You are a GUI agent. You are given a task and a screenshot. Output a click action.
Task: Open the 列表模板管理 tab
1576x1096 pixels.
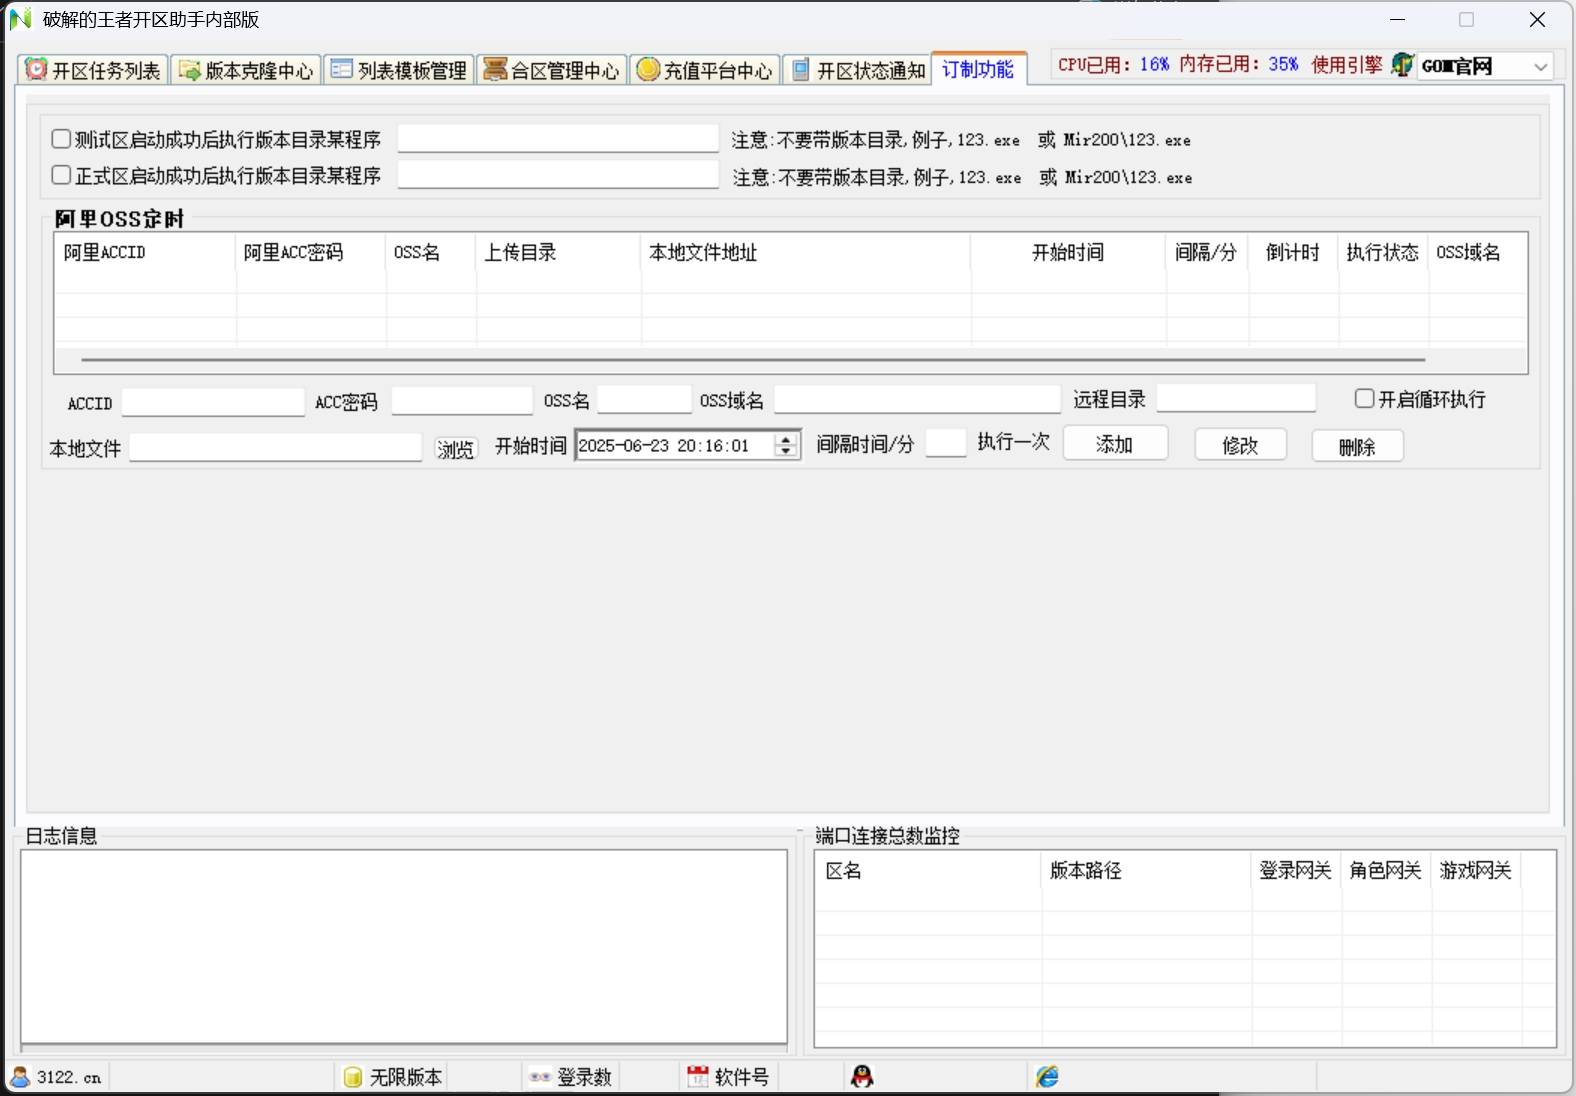pyautogui.click(x=399, y=70)
